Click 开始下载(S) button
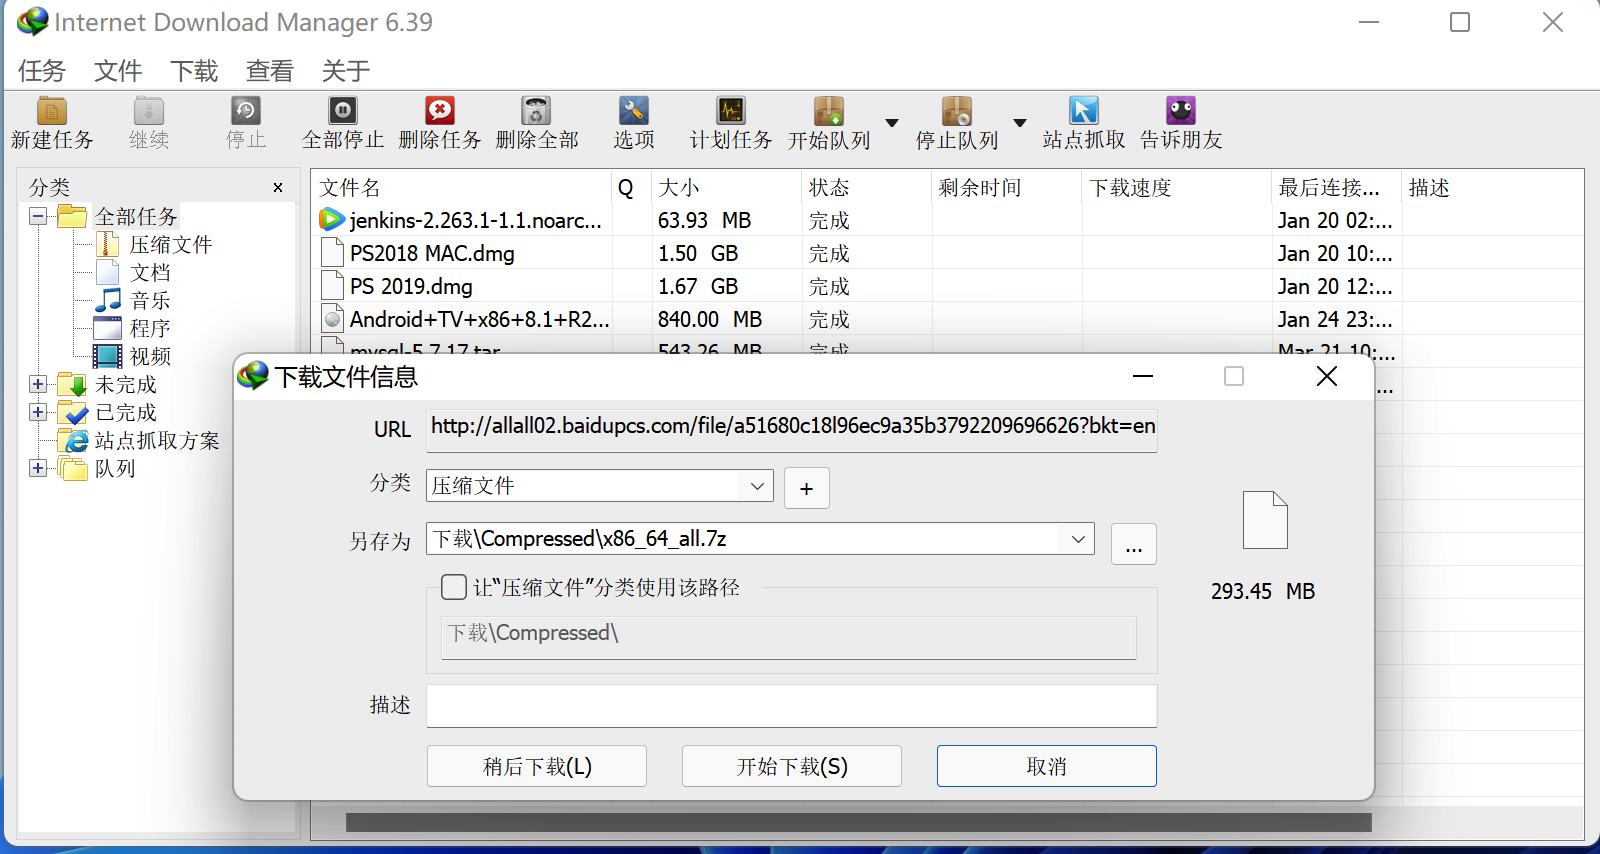Image resolution: width=1600 pixels, height=854 pixels. tap(792, 766)
